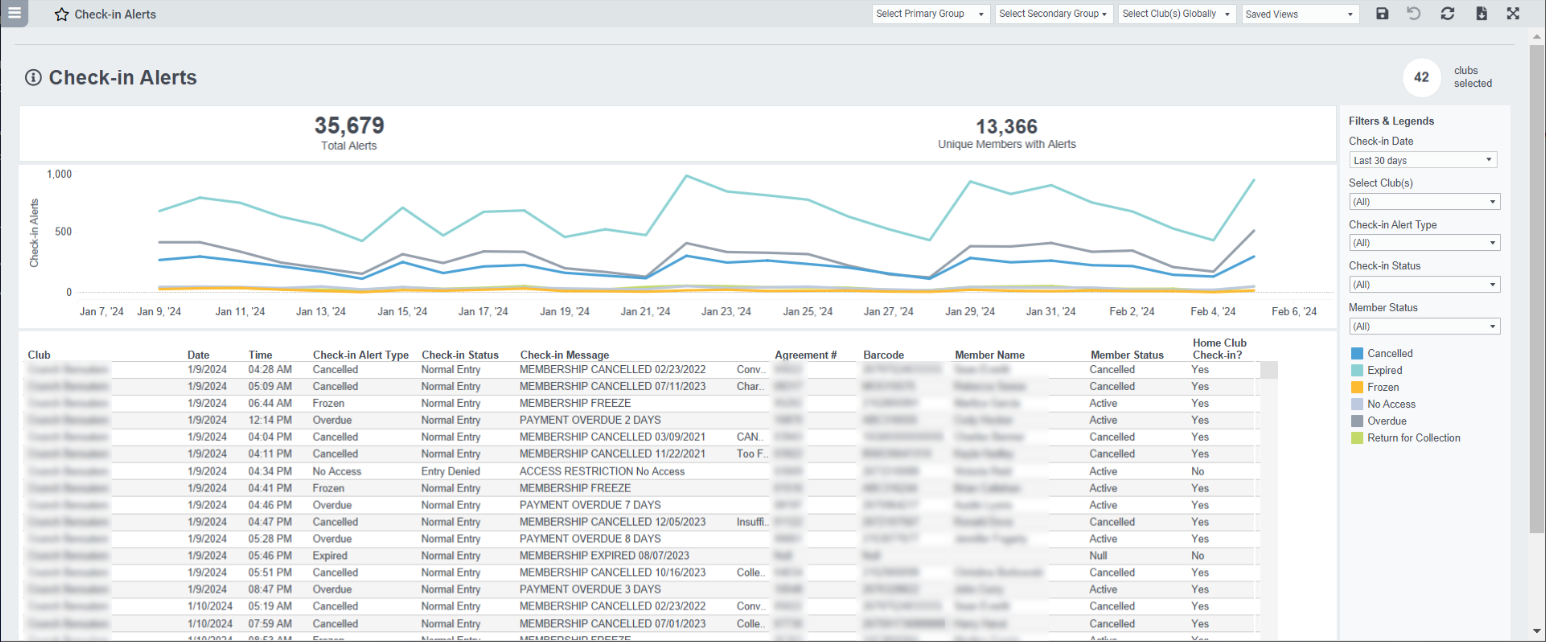Click the save view icon in the toolbar
Image resolution: width=1546 pixels, height=642 pixels.
[x=1383, y=14]
